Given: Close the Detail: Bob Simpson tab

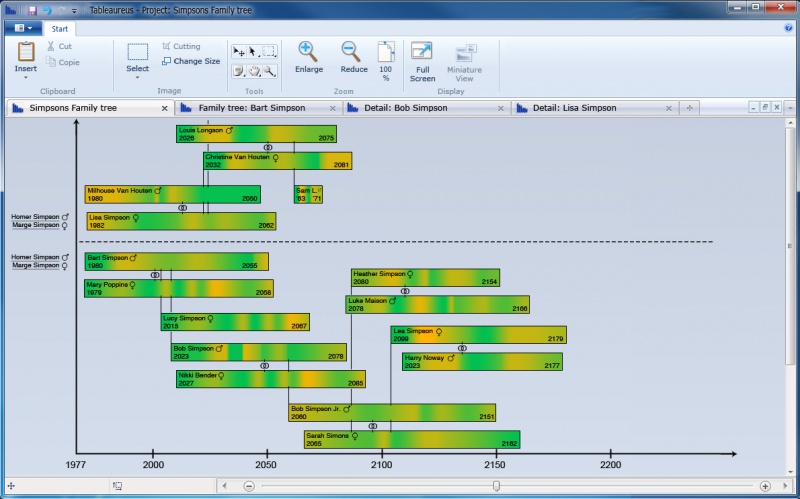Looking at the screenshot, I should pyautogui.click(x=502, y=108).
